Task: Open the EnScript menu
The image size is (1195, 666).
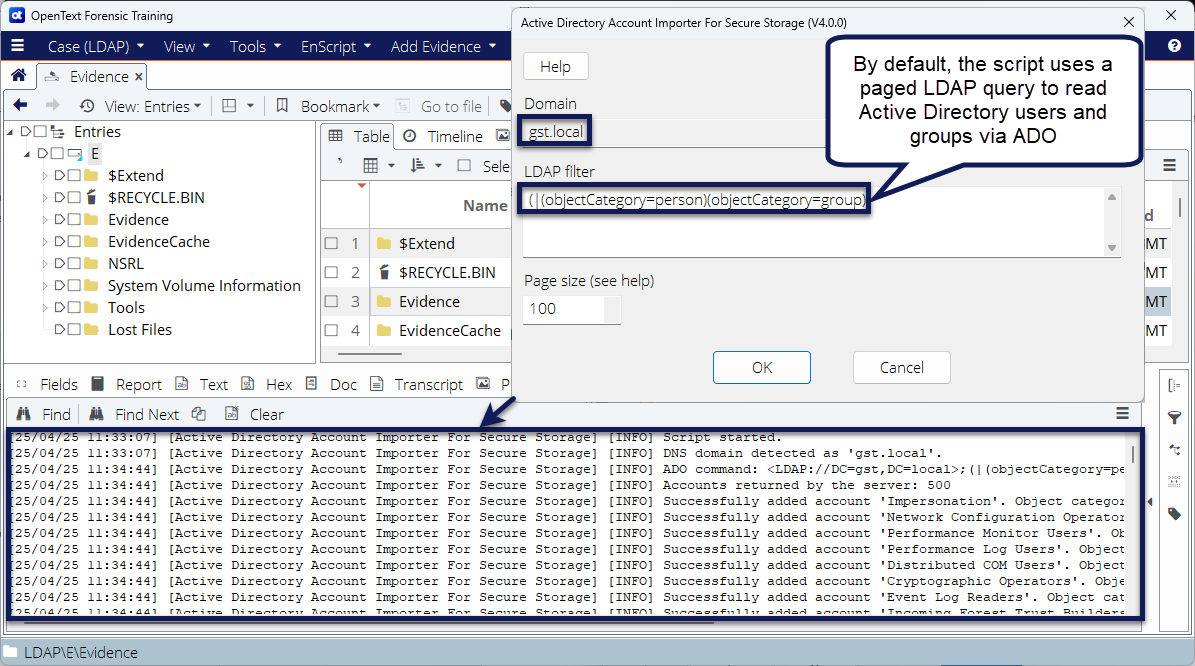Action: (x=336, y=46)
